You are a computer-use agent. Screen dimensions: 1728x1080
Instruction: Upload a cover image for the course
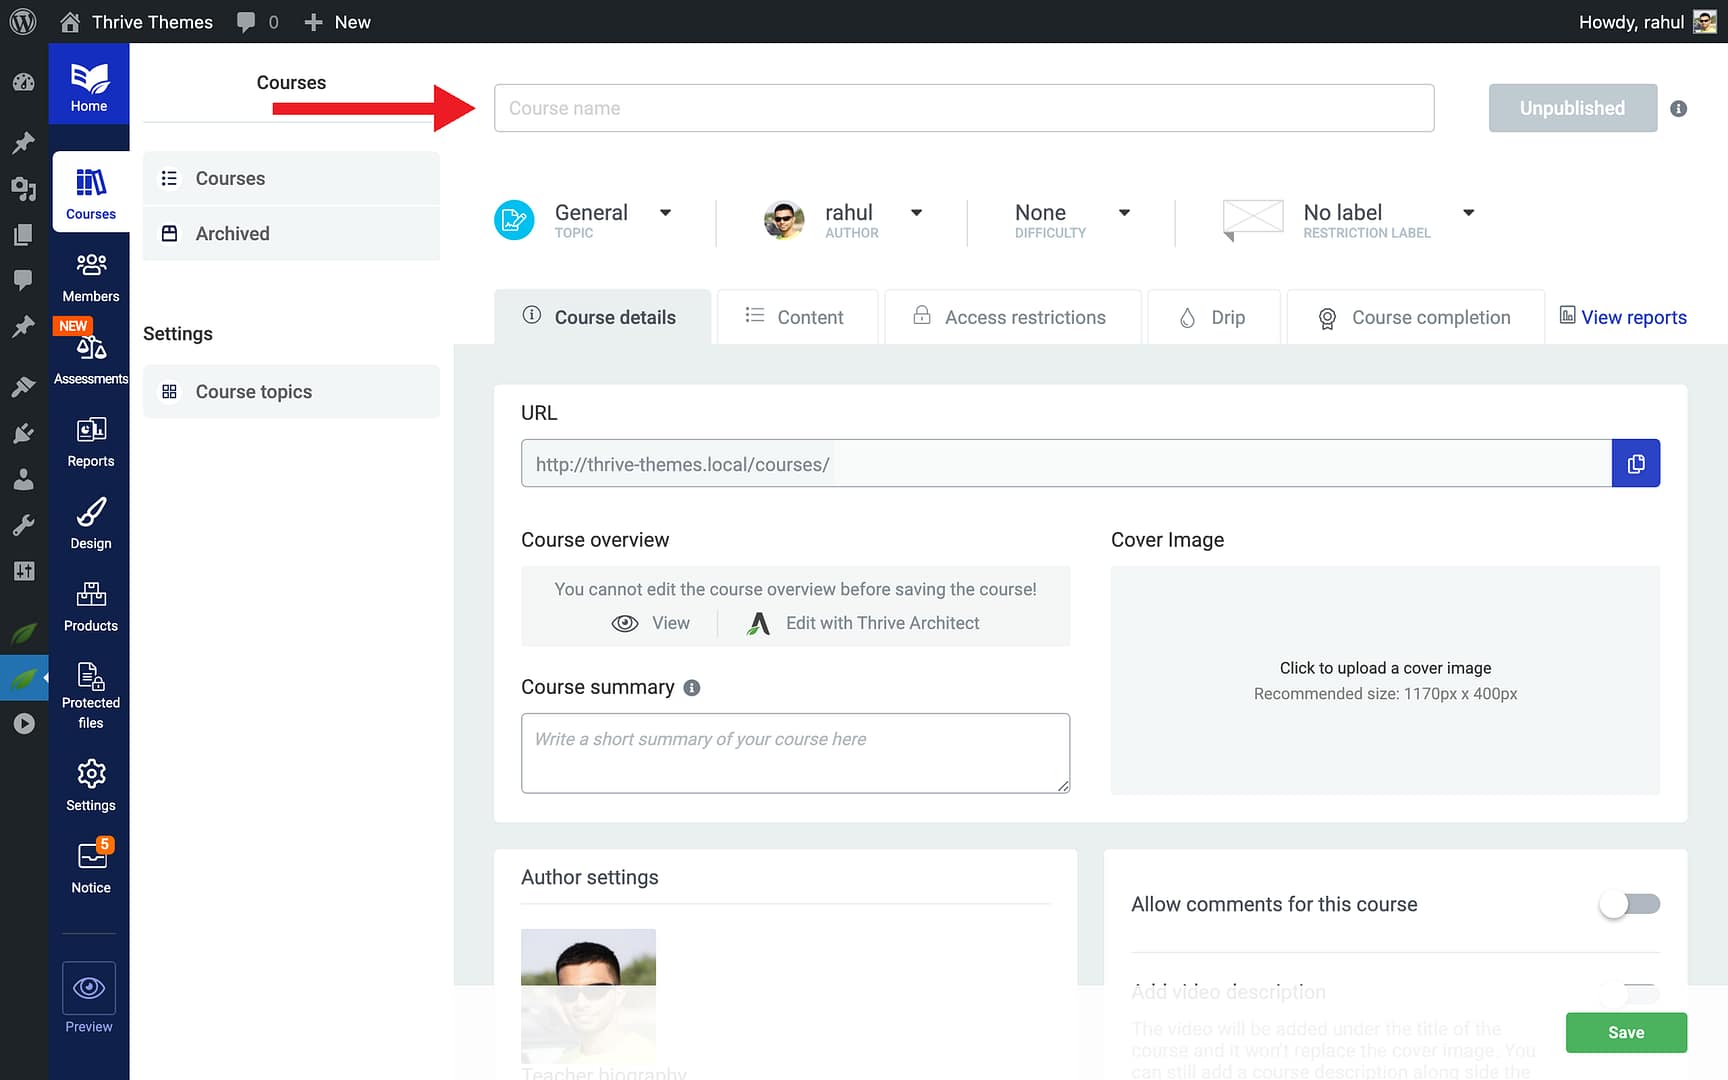(x=1385, y=680)
